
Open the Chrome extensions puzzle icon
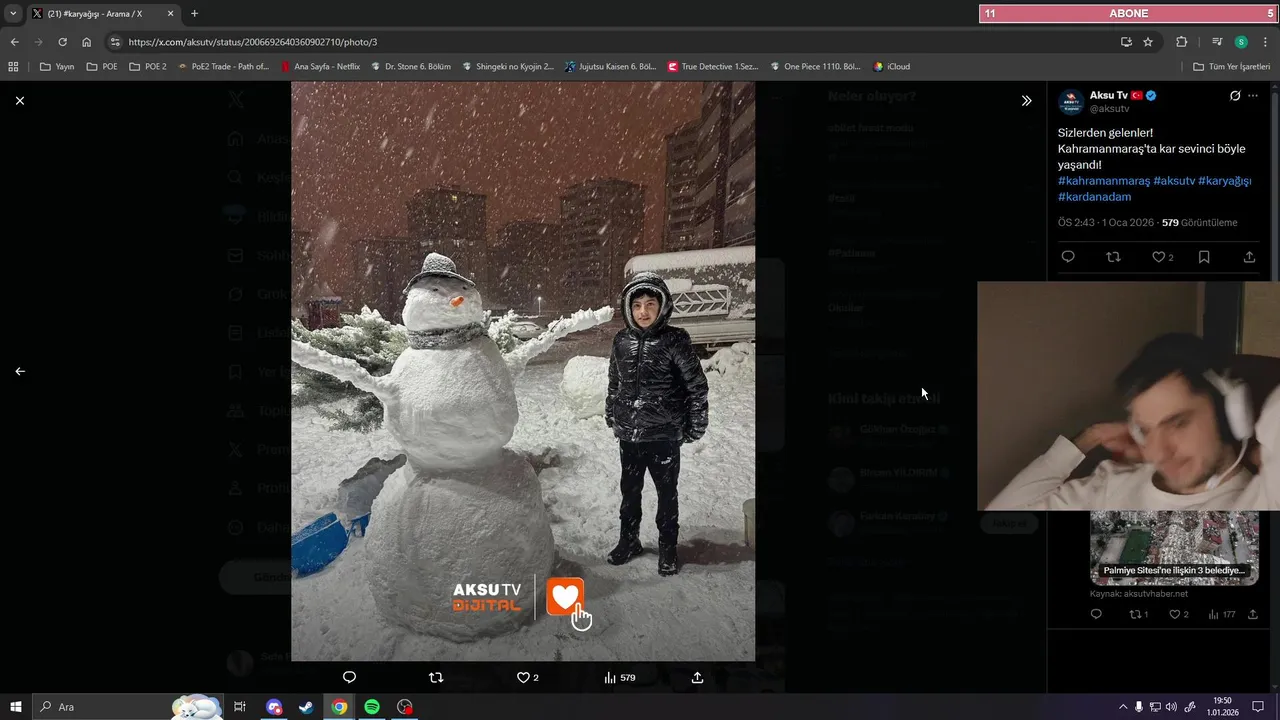(x=1181, y=42)
